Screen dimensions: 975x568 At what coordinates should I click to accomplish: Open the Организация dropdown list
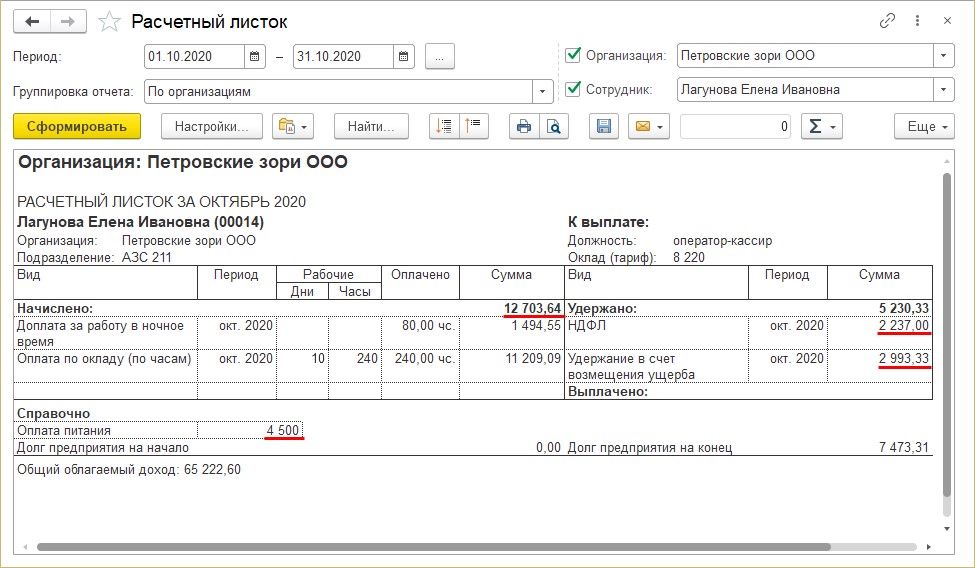point(943,56)
